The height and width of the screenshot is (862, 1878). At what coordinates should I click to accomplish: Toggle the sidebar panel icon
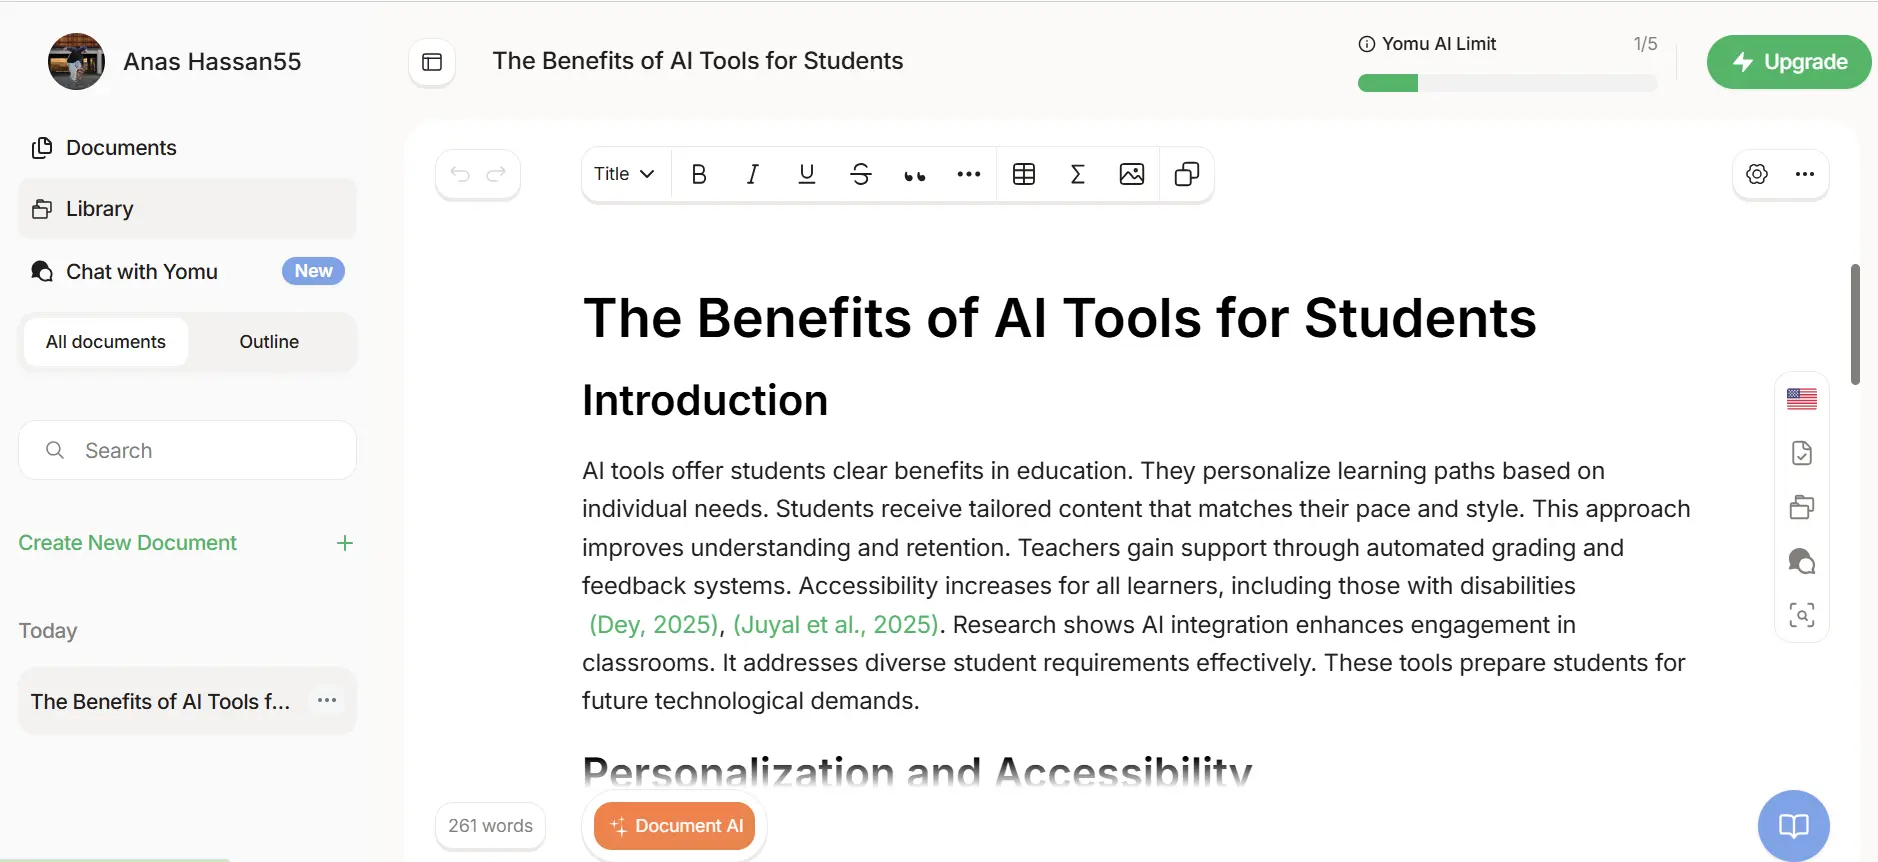click(x=432, y=62)
